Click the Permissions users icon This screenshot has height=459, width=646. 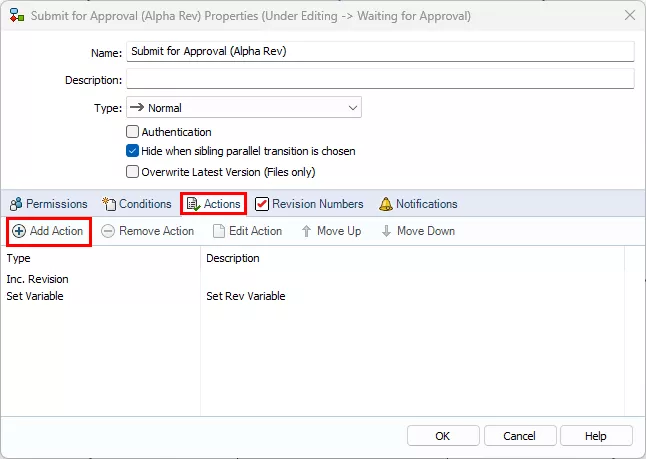(15, 204)
